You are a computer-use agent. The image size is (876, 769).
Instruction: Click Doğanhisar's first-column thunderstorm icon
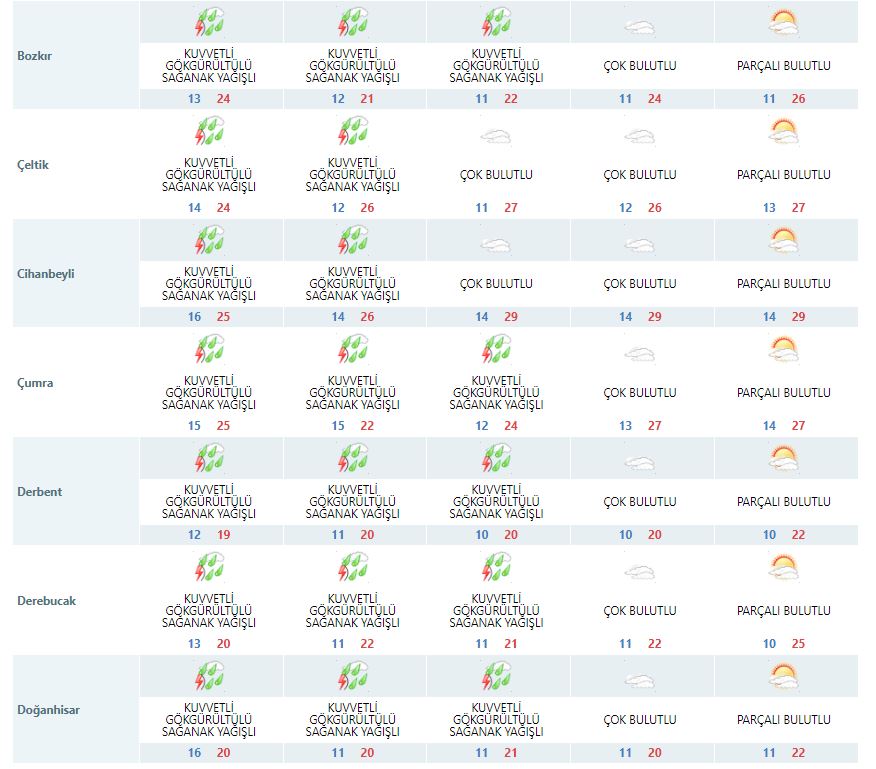[210, 676]
